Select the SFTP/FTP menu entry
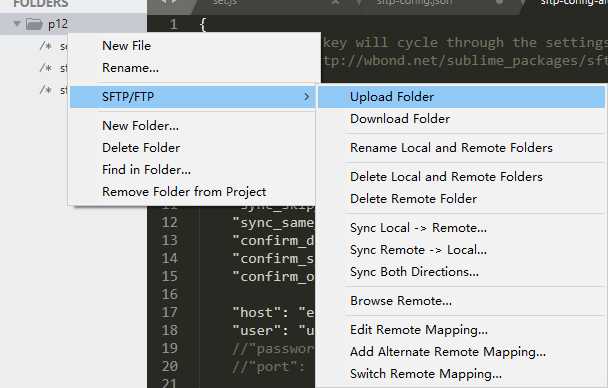Viewport: 608px width, 388px height. tap(193, 97)
